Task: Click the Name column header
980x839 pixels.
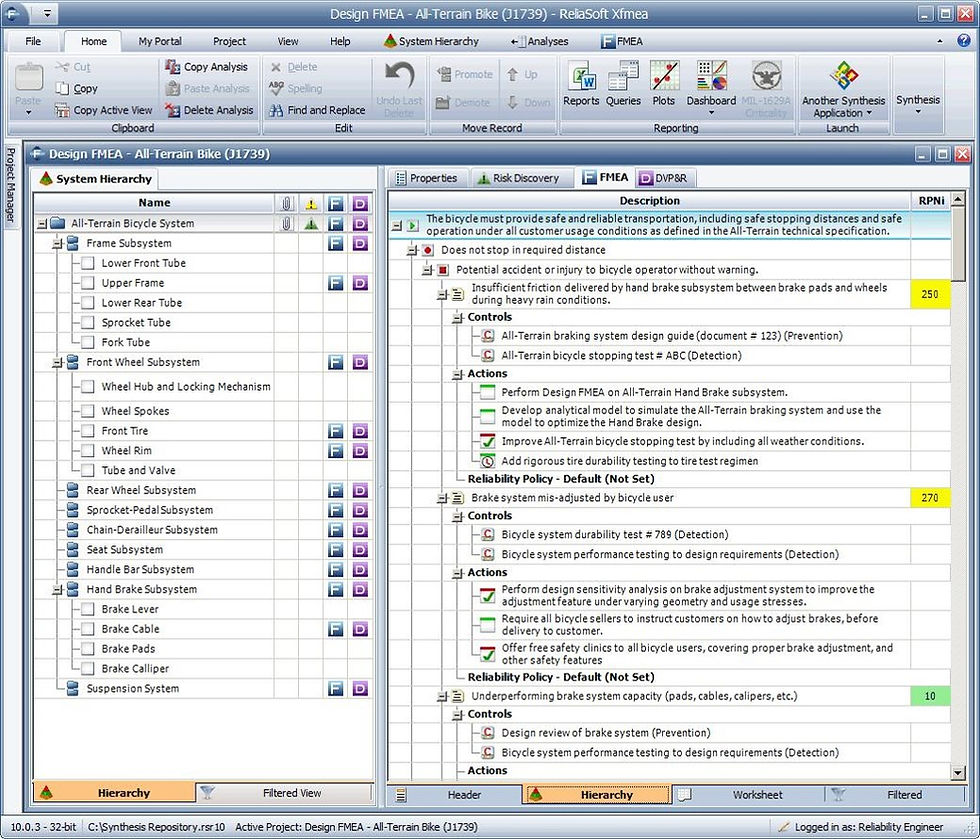Action: (154, 203)
